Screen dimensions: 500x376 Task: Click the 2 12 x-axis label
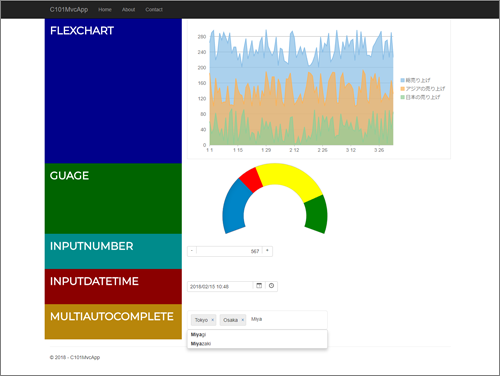pyautogui.click(x=294, y=150)
